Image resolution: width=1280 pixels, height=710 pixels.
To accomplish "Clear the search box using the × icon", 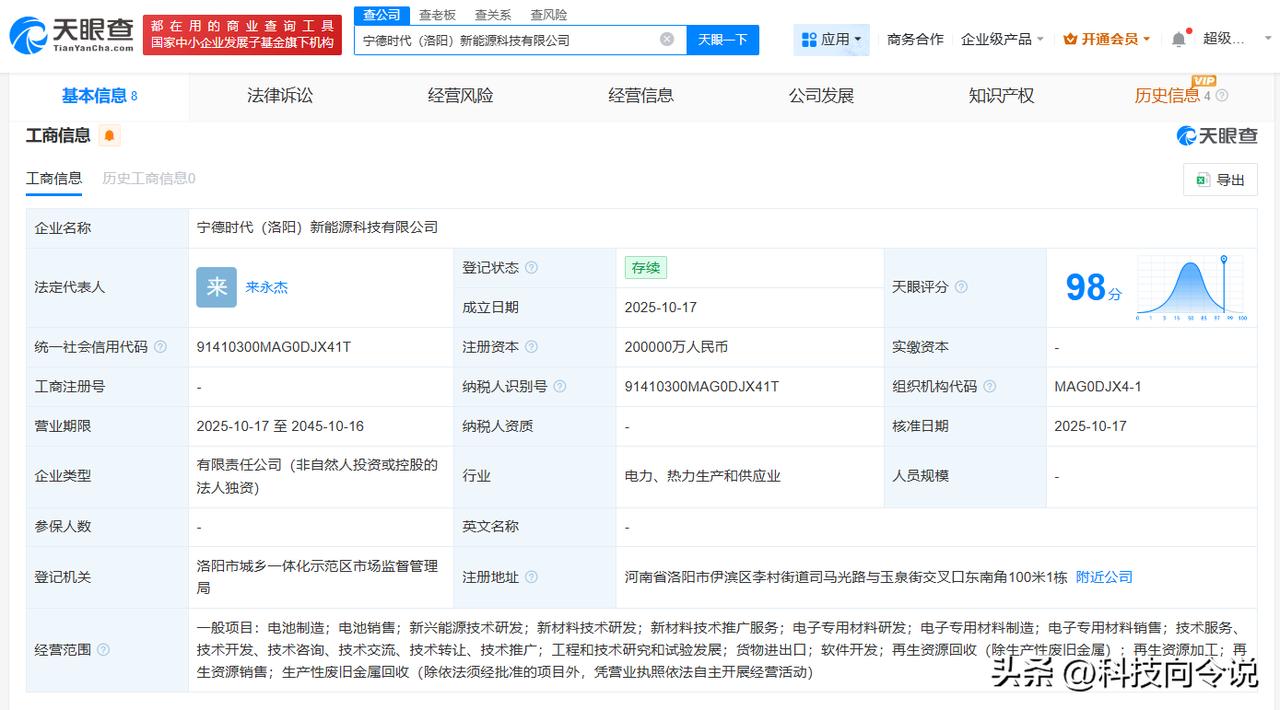I will [x=666, y=39].
